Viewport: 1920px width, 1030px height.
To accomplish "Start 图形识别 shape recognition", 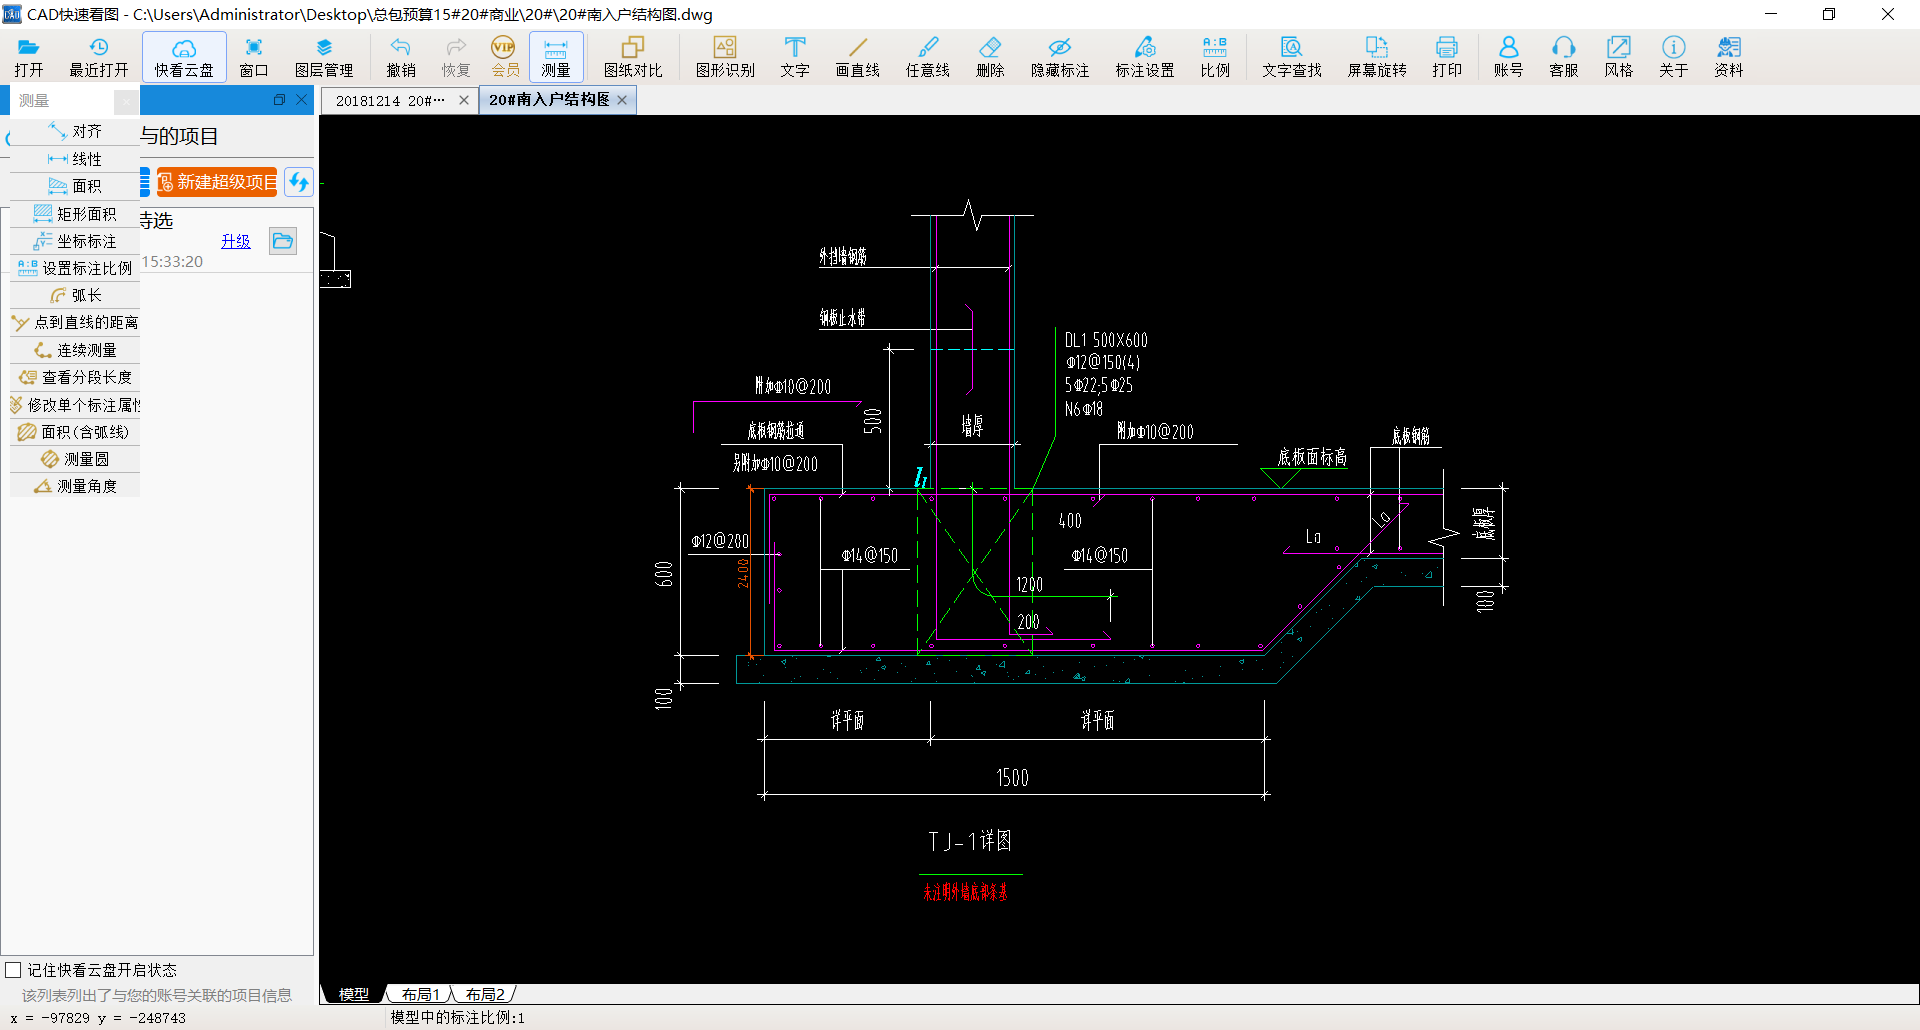I will pyautogui.click(x=725, y=57).
